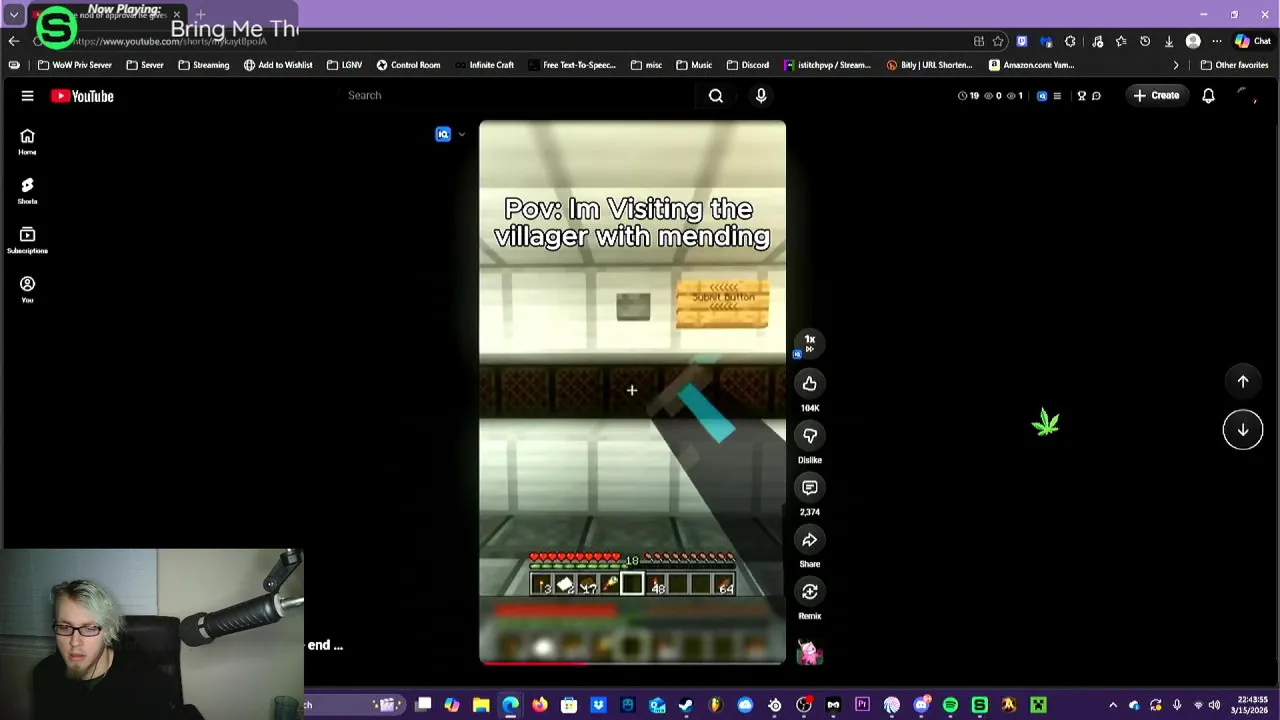This screenshot has height=720, width=1280.
Task: Expand the dropdown chevron next to IQ icon
Action: 461,135
